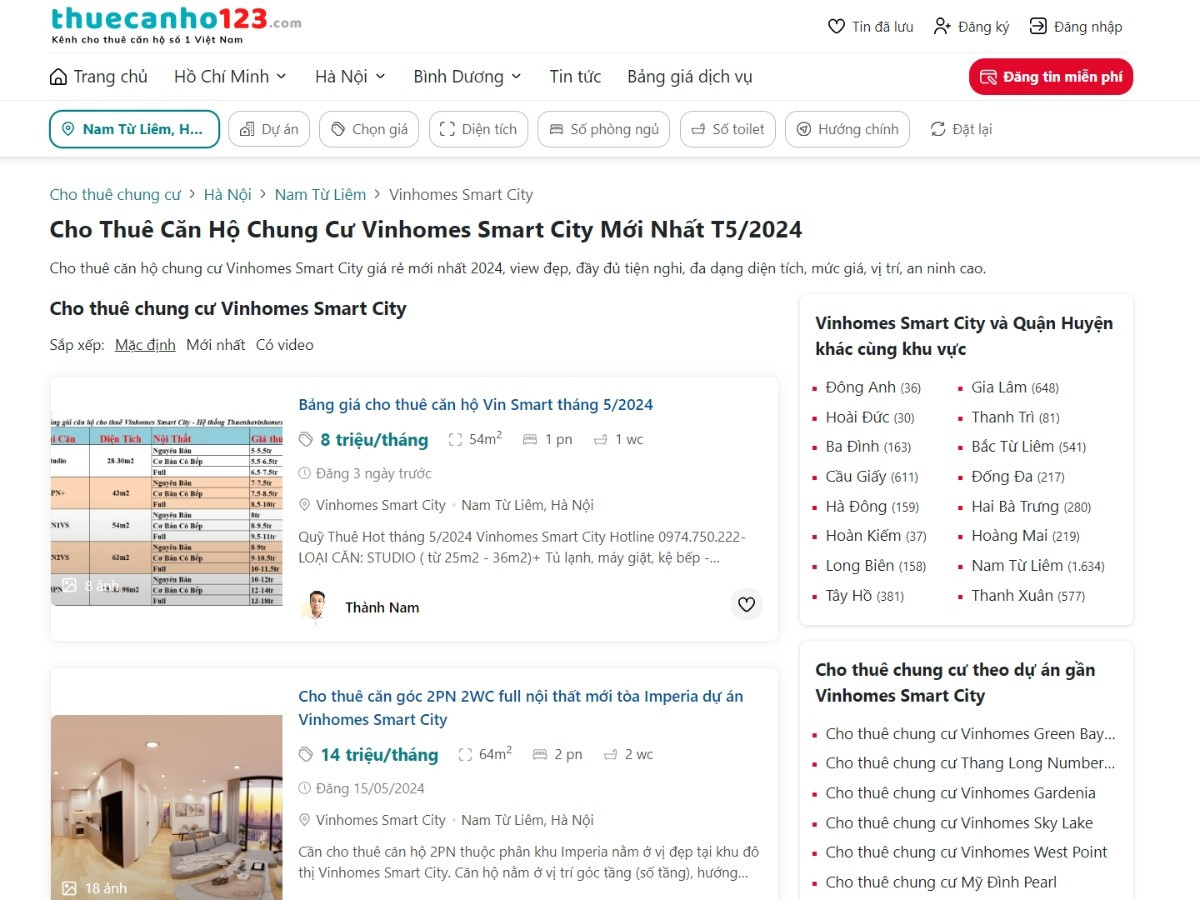Click Thành Nam's avatar photo
Viewport: 1200px width, 900px height.
point(316,607)
